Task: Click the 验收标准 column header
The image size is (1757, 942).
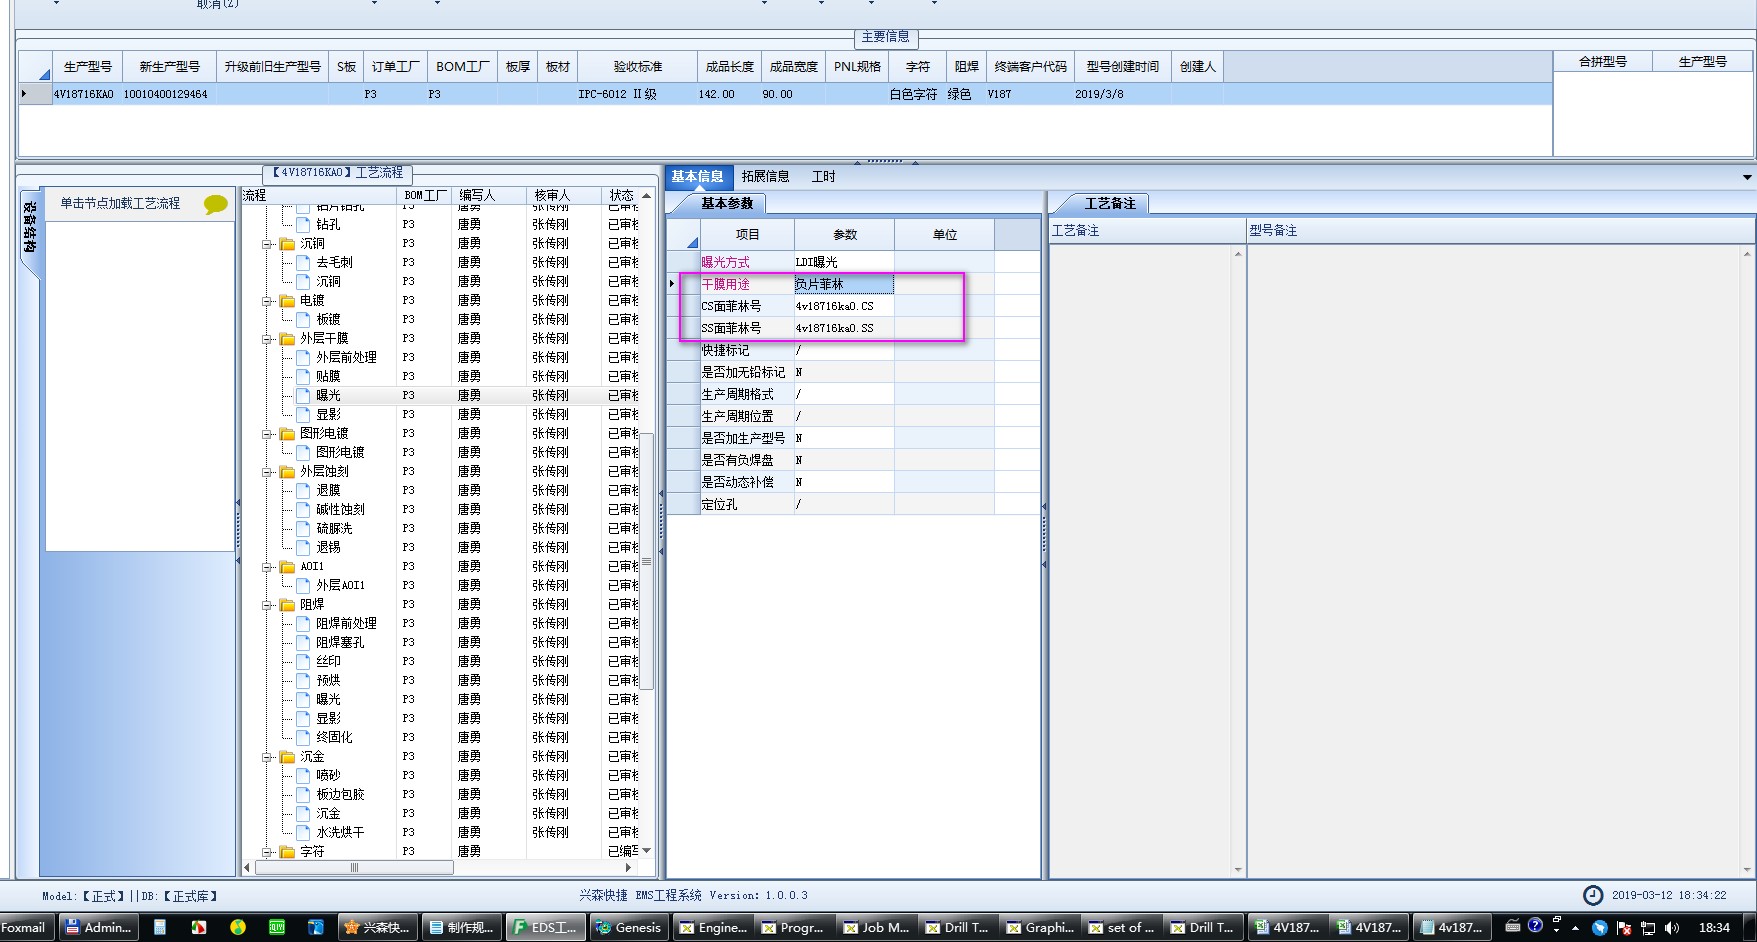Action: click(x=638, y=67)
